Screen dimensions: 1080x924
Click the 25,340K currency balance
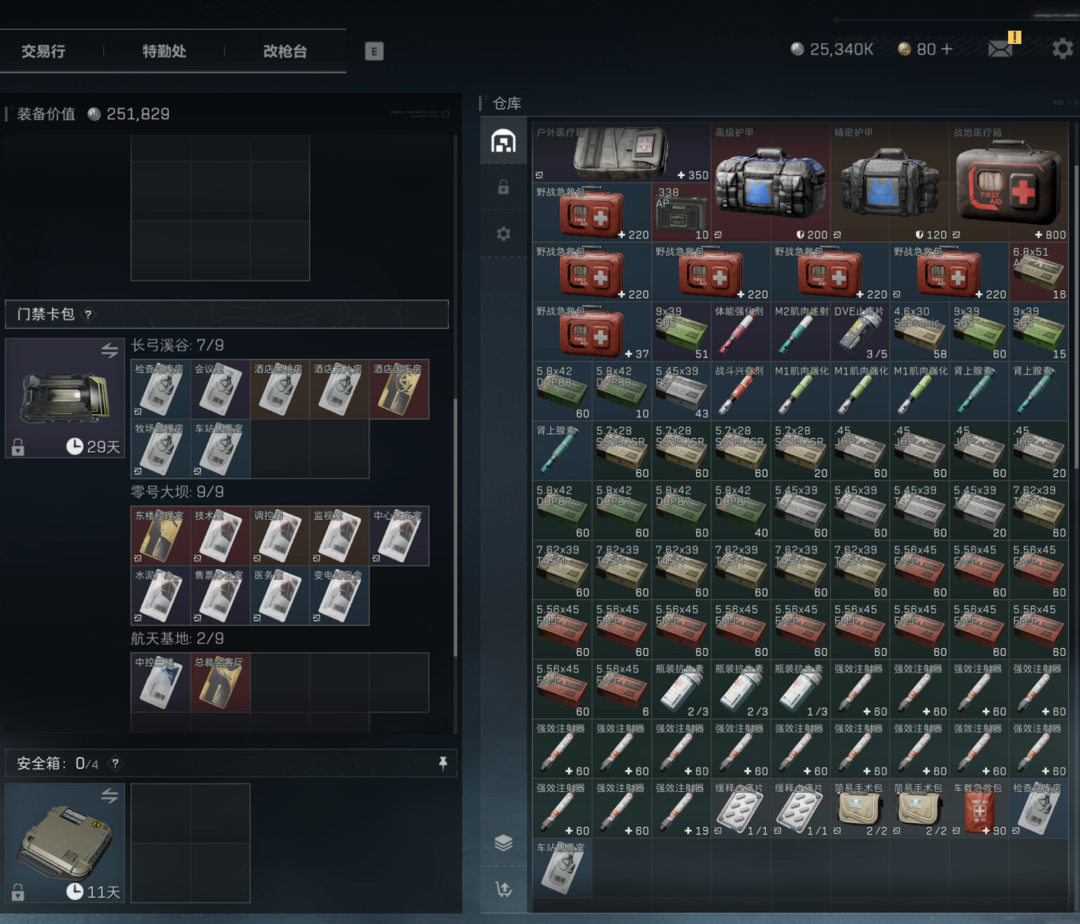(832, 50)
